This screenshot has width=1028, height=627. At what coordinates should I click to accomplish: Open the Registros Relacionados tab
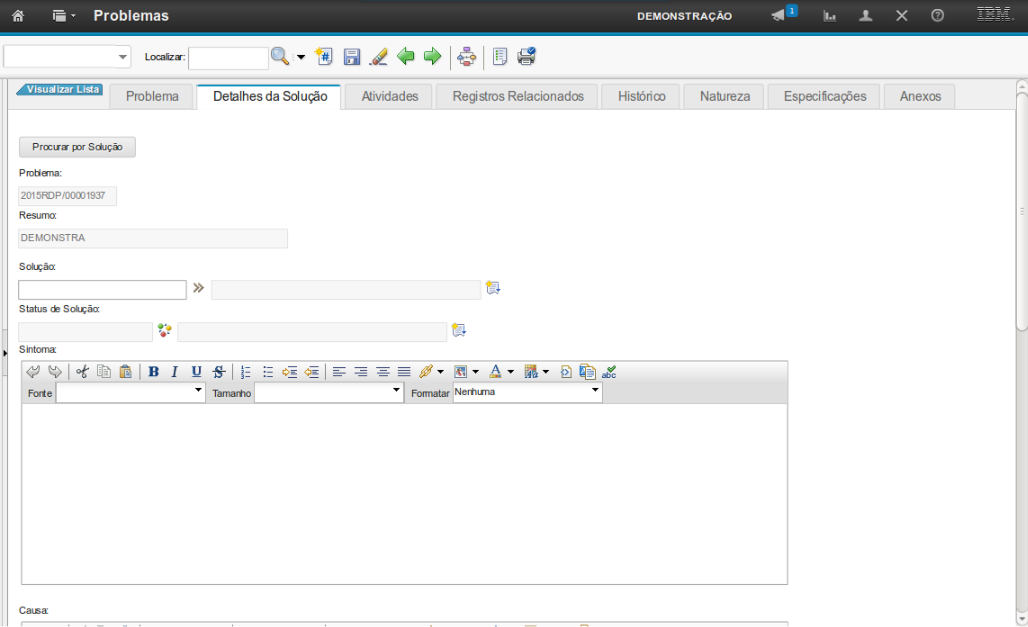pos(517,97)
